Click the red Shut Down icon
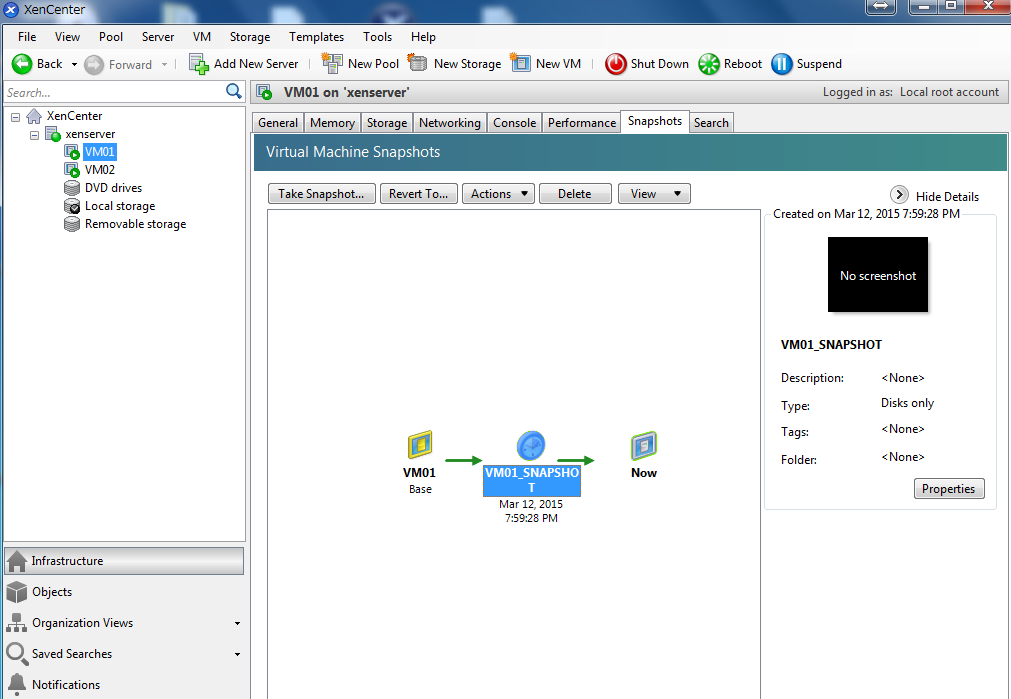Viewport: 1011px width, 699px height. 616,64
